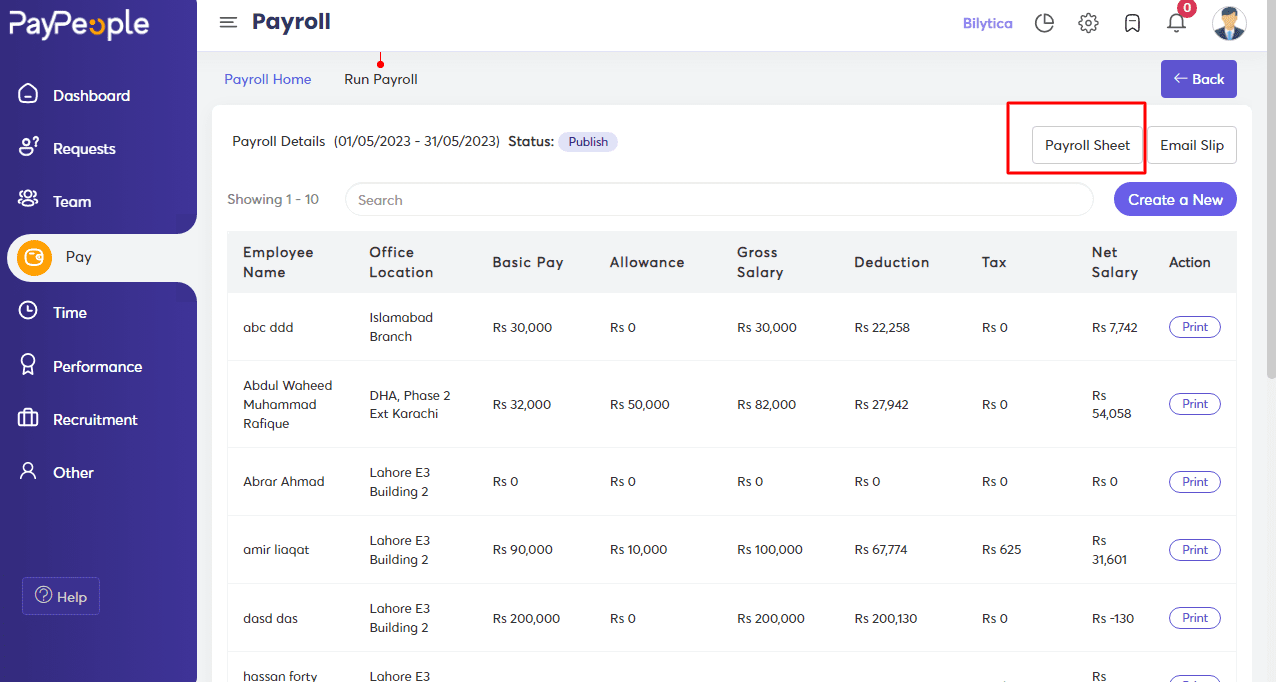Click the user profile avatar

[x=1228, y=23]
